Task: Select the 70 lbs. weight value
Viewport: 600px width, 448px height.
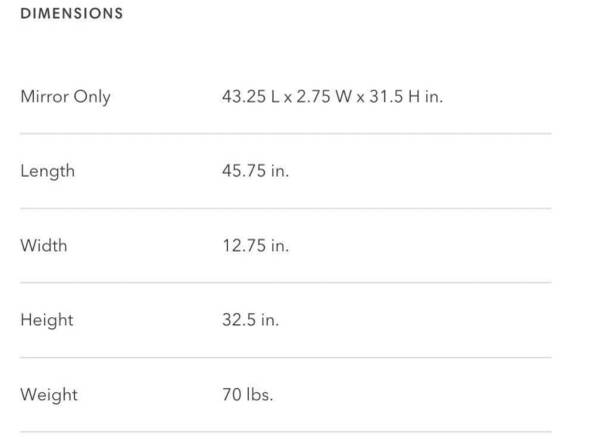Action: [x=247, y=394]
